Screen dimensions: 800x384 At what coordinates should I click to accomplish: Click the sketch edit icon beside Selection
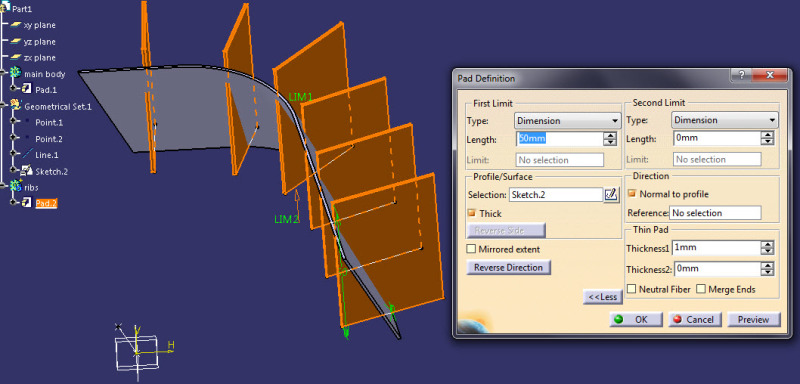click(x=611, y=195)
